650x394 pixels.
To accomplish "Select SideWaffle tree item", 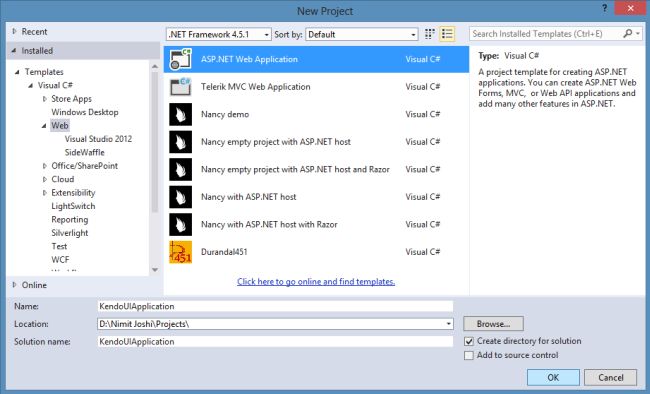I will pyautogui.click(x=85, y=153).
